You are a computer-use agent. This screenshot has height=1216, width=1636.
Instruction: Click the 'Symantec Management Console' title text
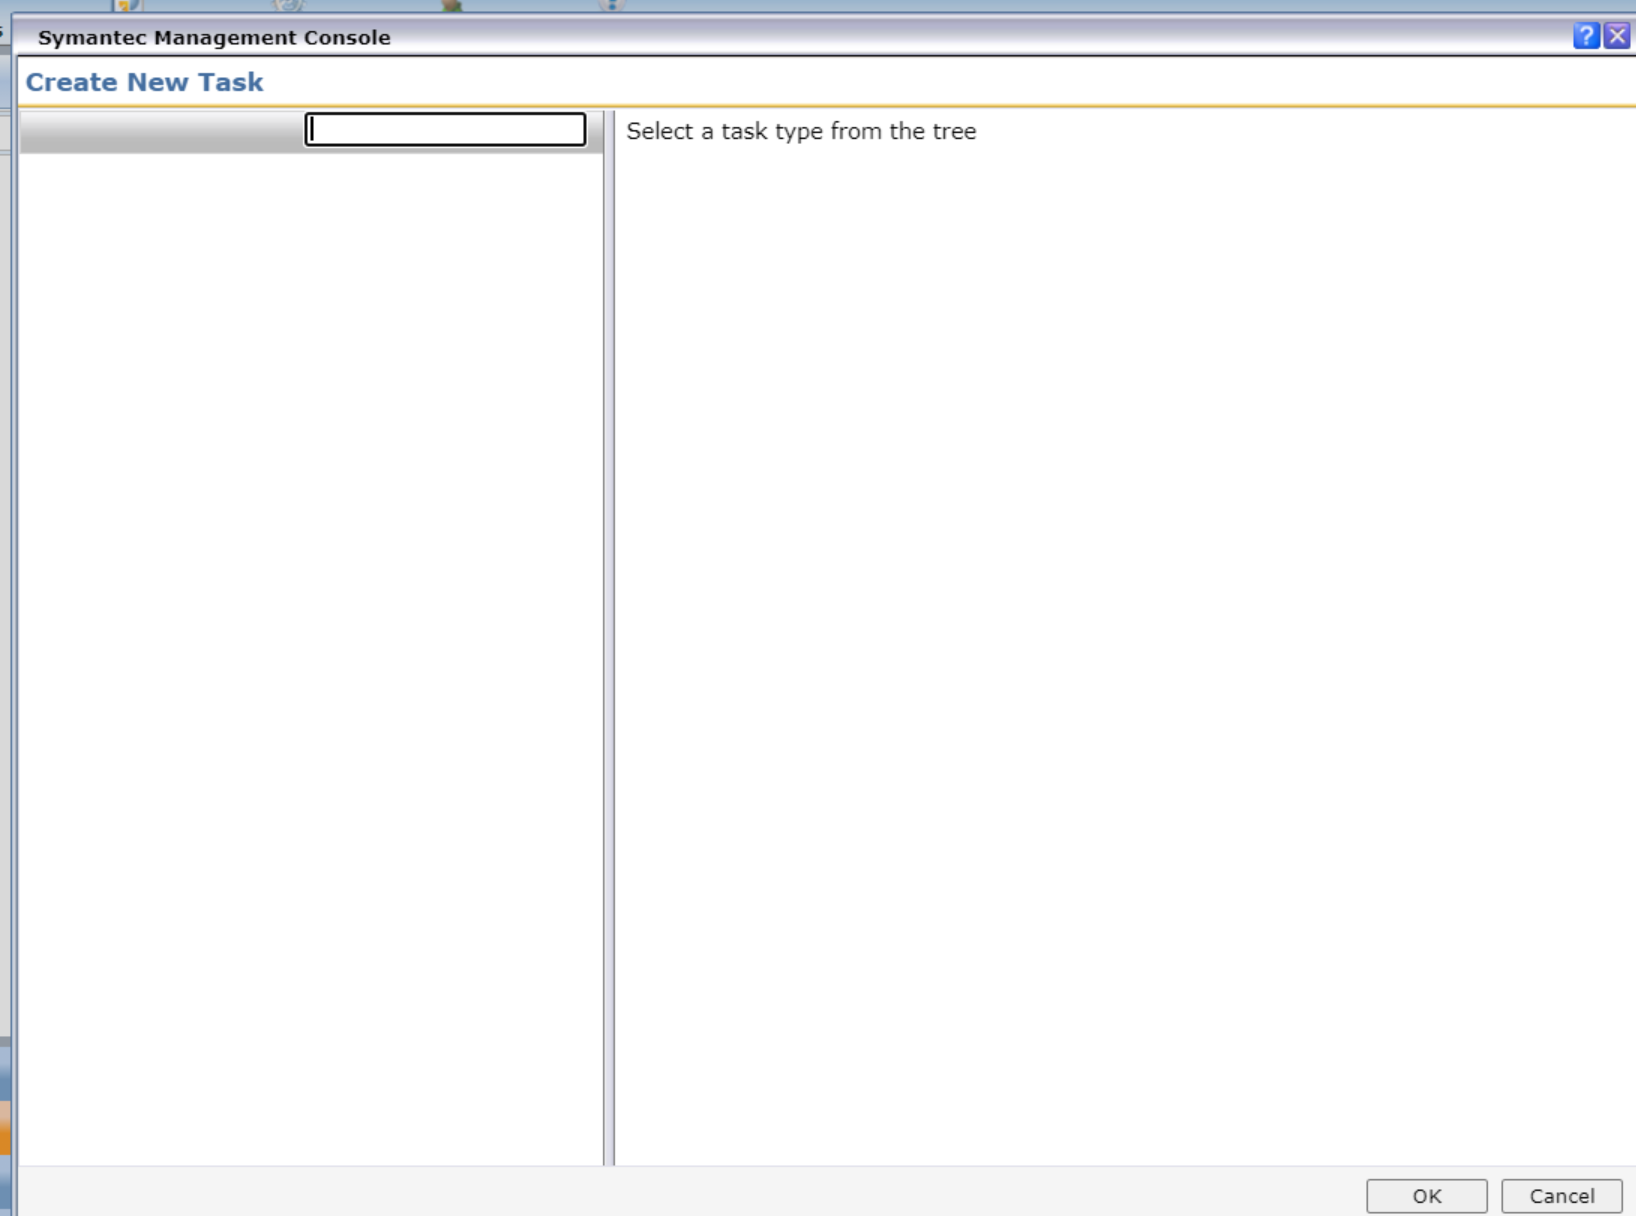214,37
